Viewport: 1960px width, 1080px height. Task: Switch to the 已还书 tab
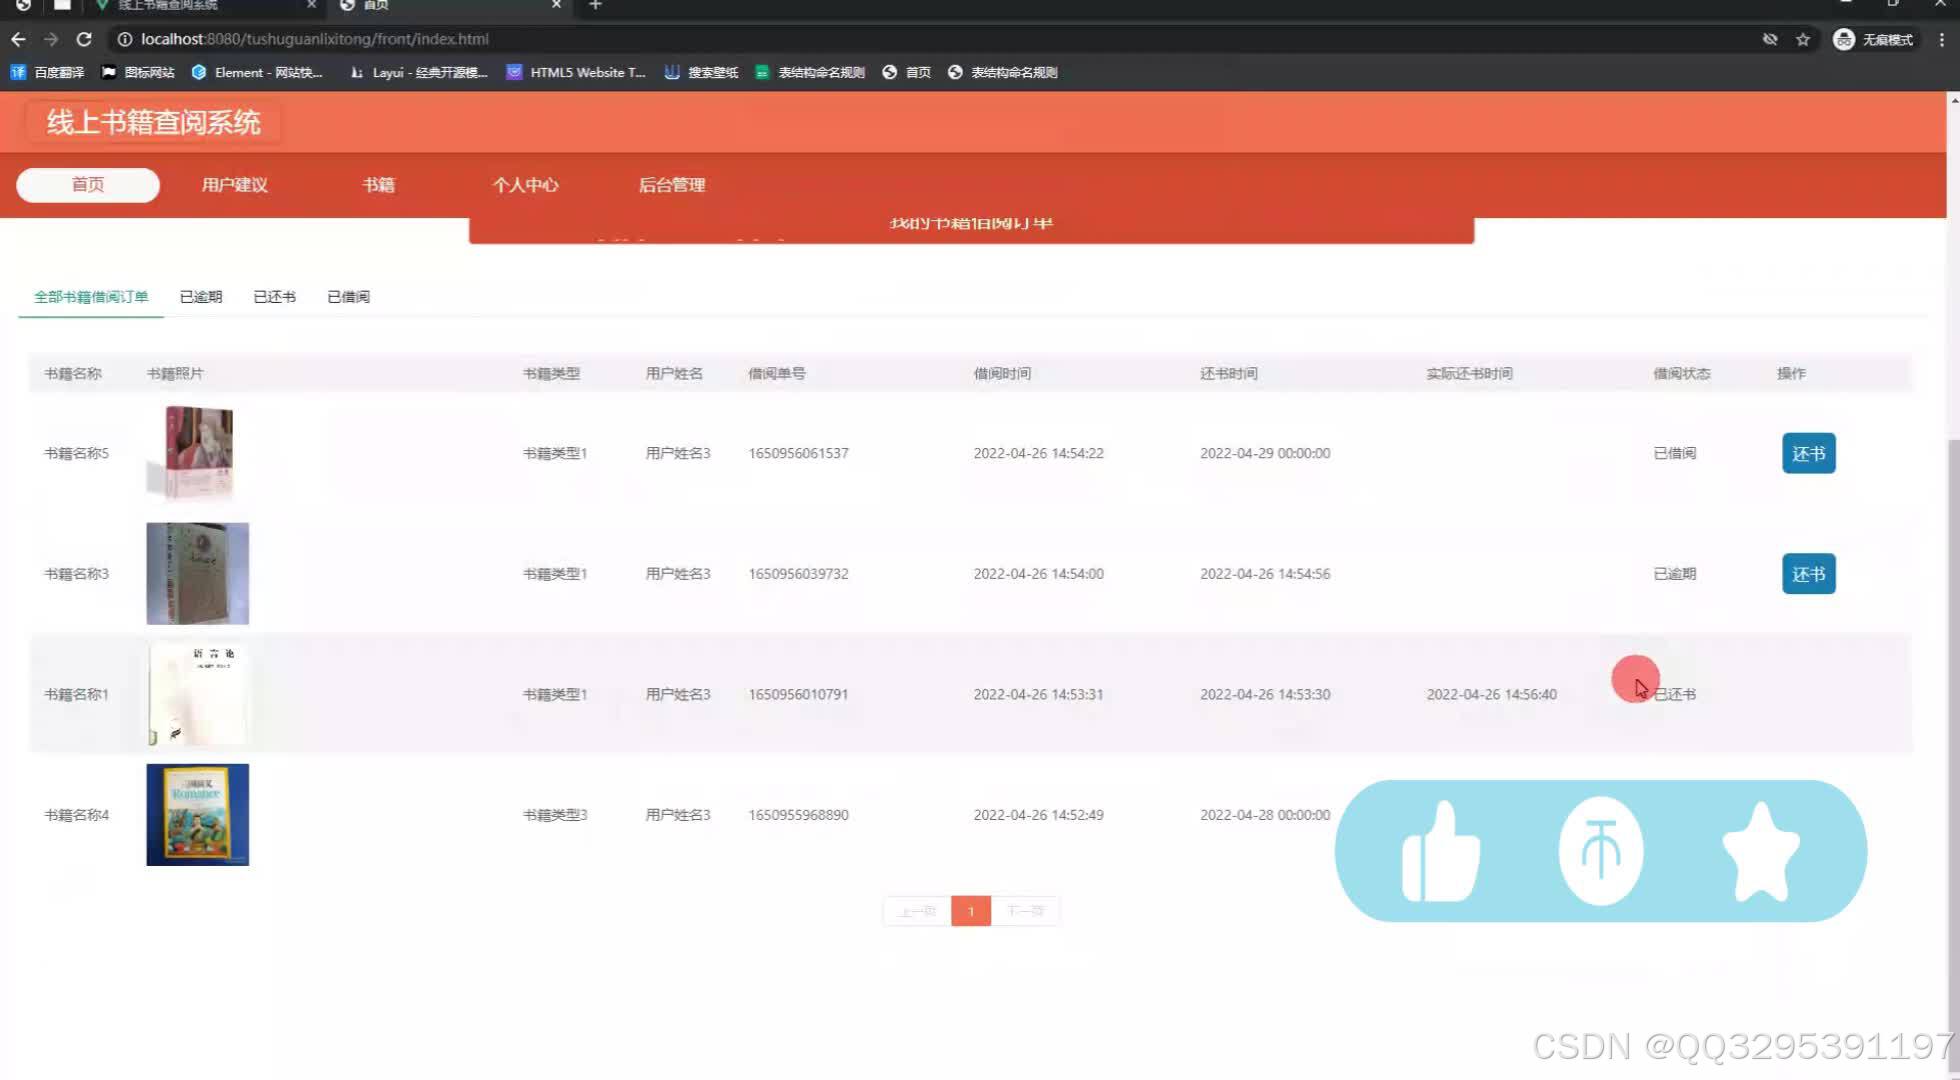[x=274, y=295]
